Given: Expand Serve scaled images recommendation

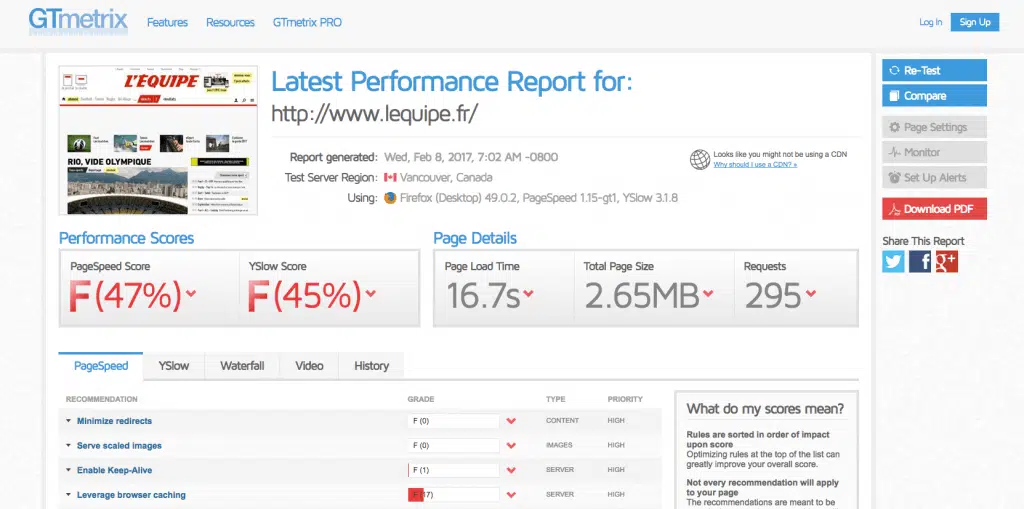Looking at the screenshot, I should [119, 446].
